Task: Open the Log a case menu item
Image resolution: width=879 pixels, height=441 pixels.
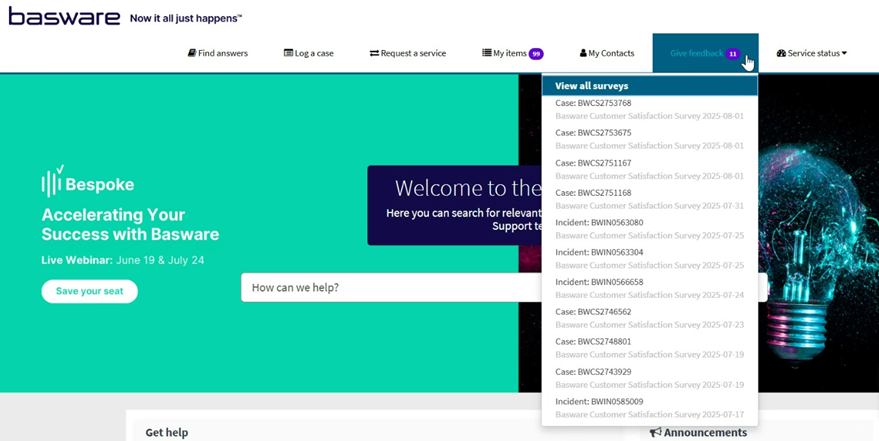Action: 308,53
